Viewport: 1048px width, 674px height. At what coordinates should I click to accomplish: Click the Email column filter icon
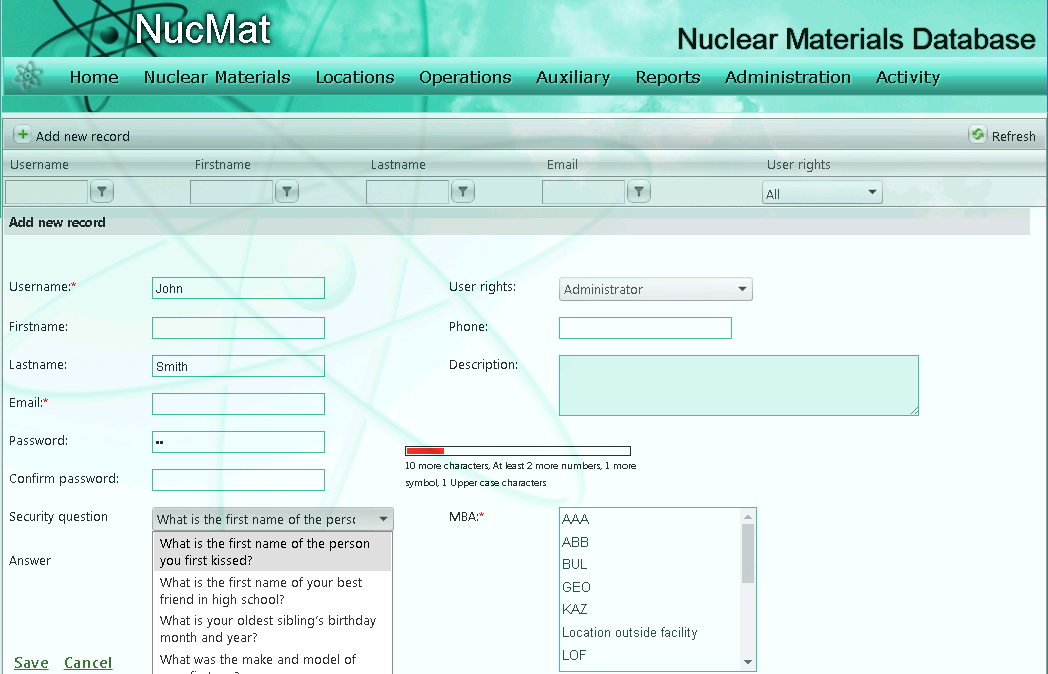[639, 192]
